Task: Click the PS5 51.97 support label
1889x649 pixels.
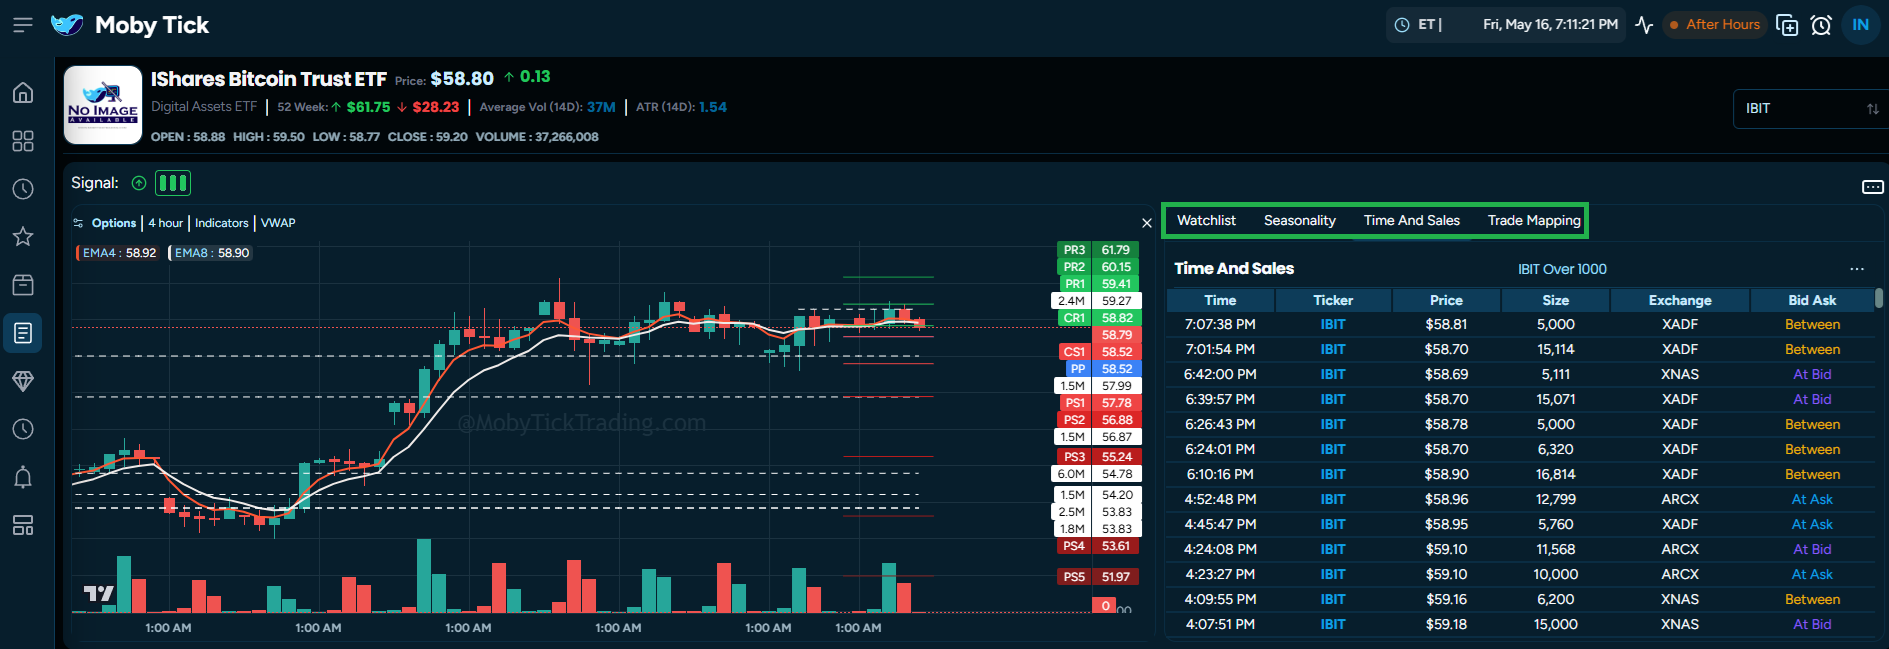Action: 1098,577
